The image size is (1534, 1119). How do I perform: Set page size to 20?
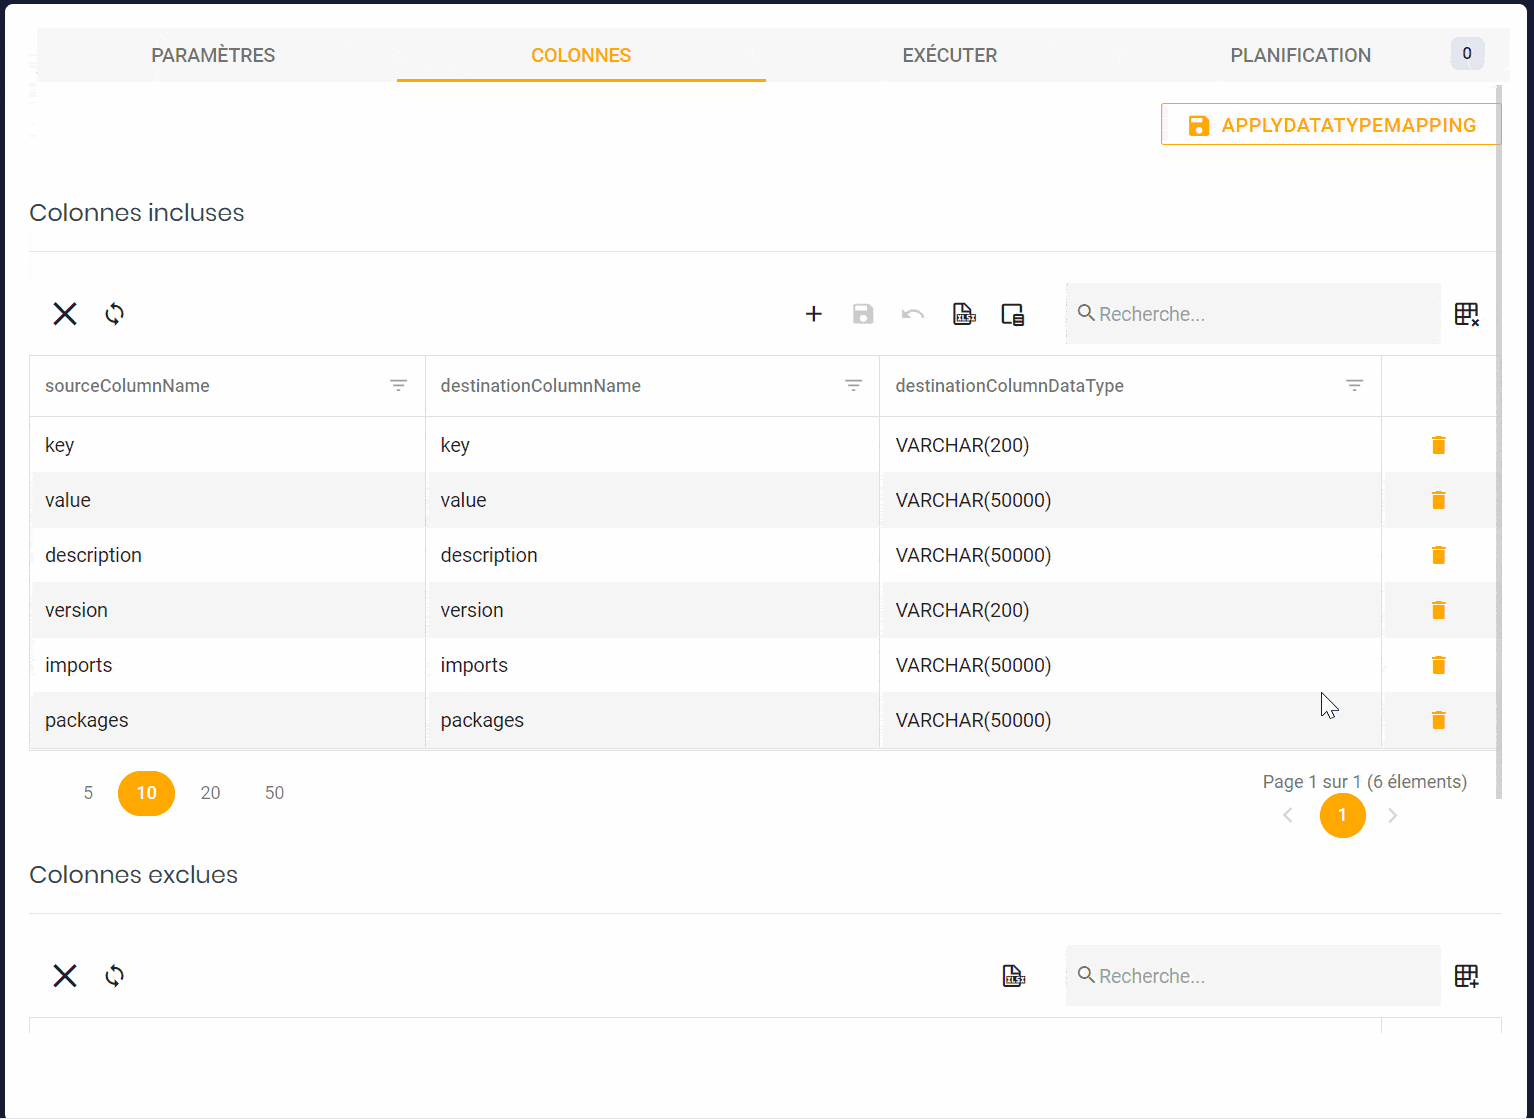click(x=210, y=793)
